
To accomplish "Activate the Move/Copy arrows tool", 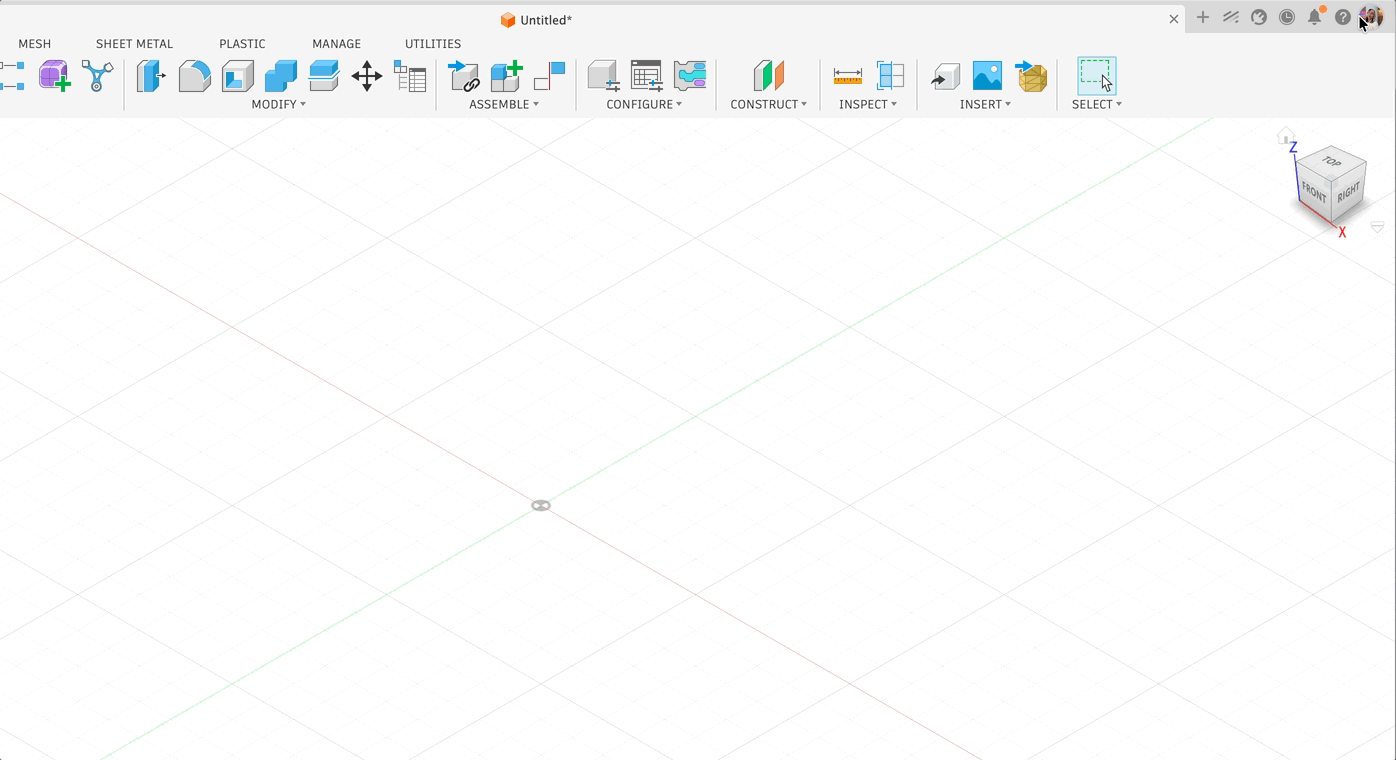I will [367, 76].
